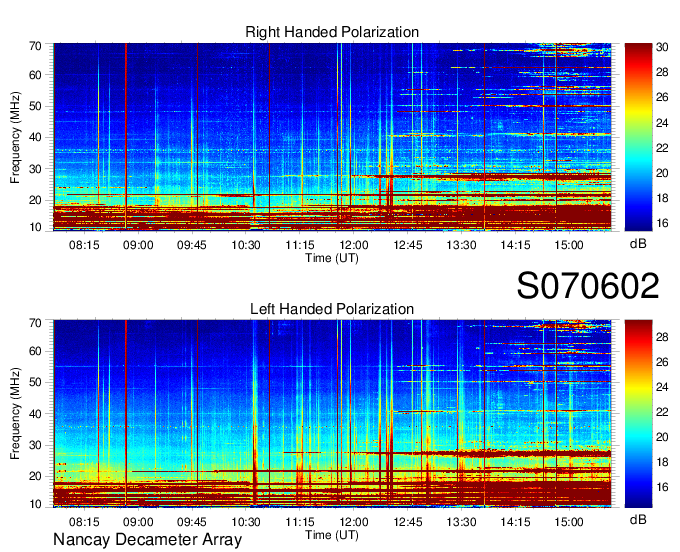Click the 30 dB value on the Right Handed color bar
Screen dimensions: 680x552
(662, 47)
